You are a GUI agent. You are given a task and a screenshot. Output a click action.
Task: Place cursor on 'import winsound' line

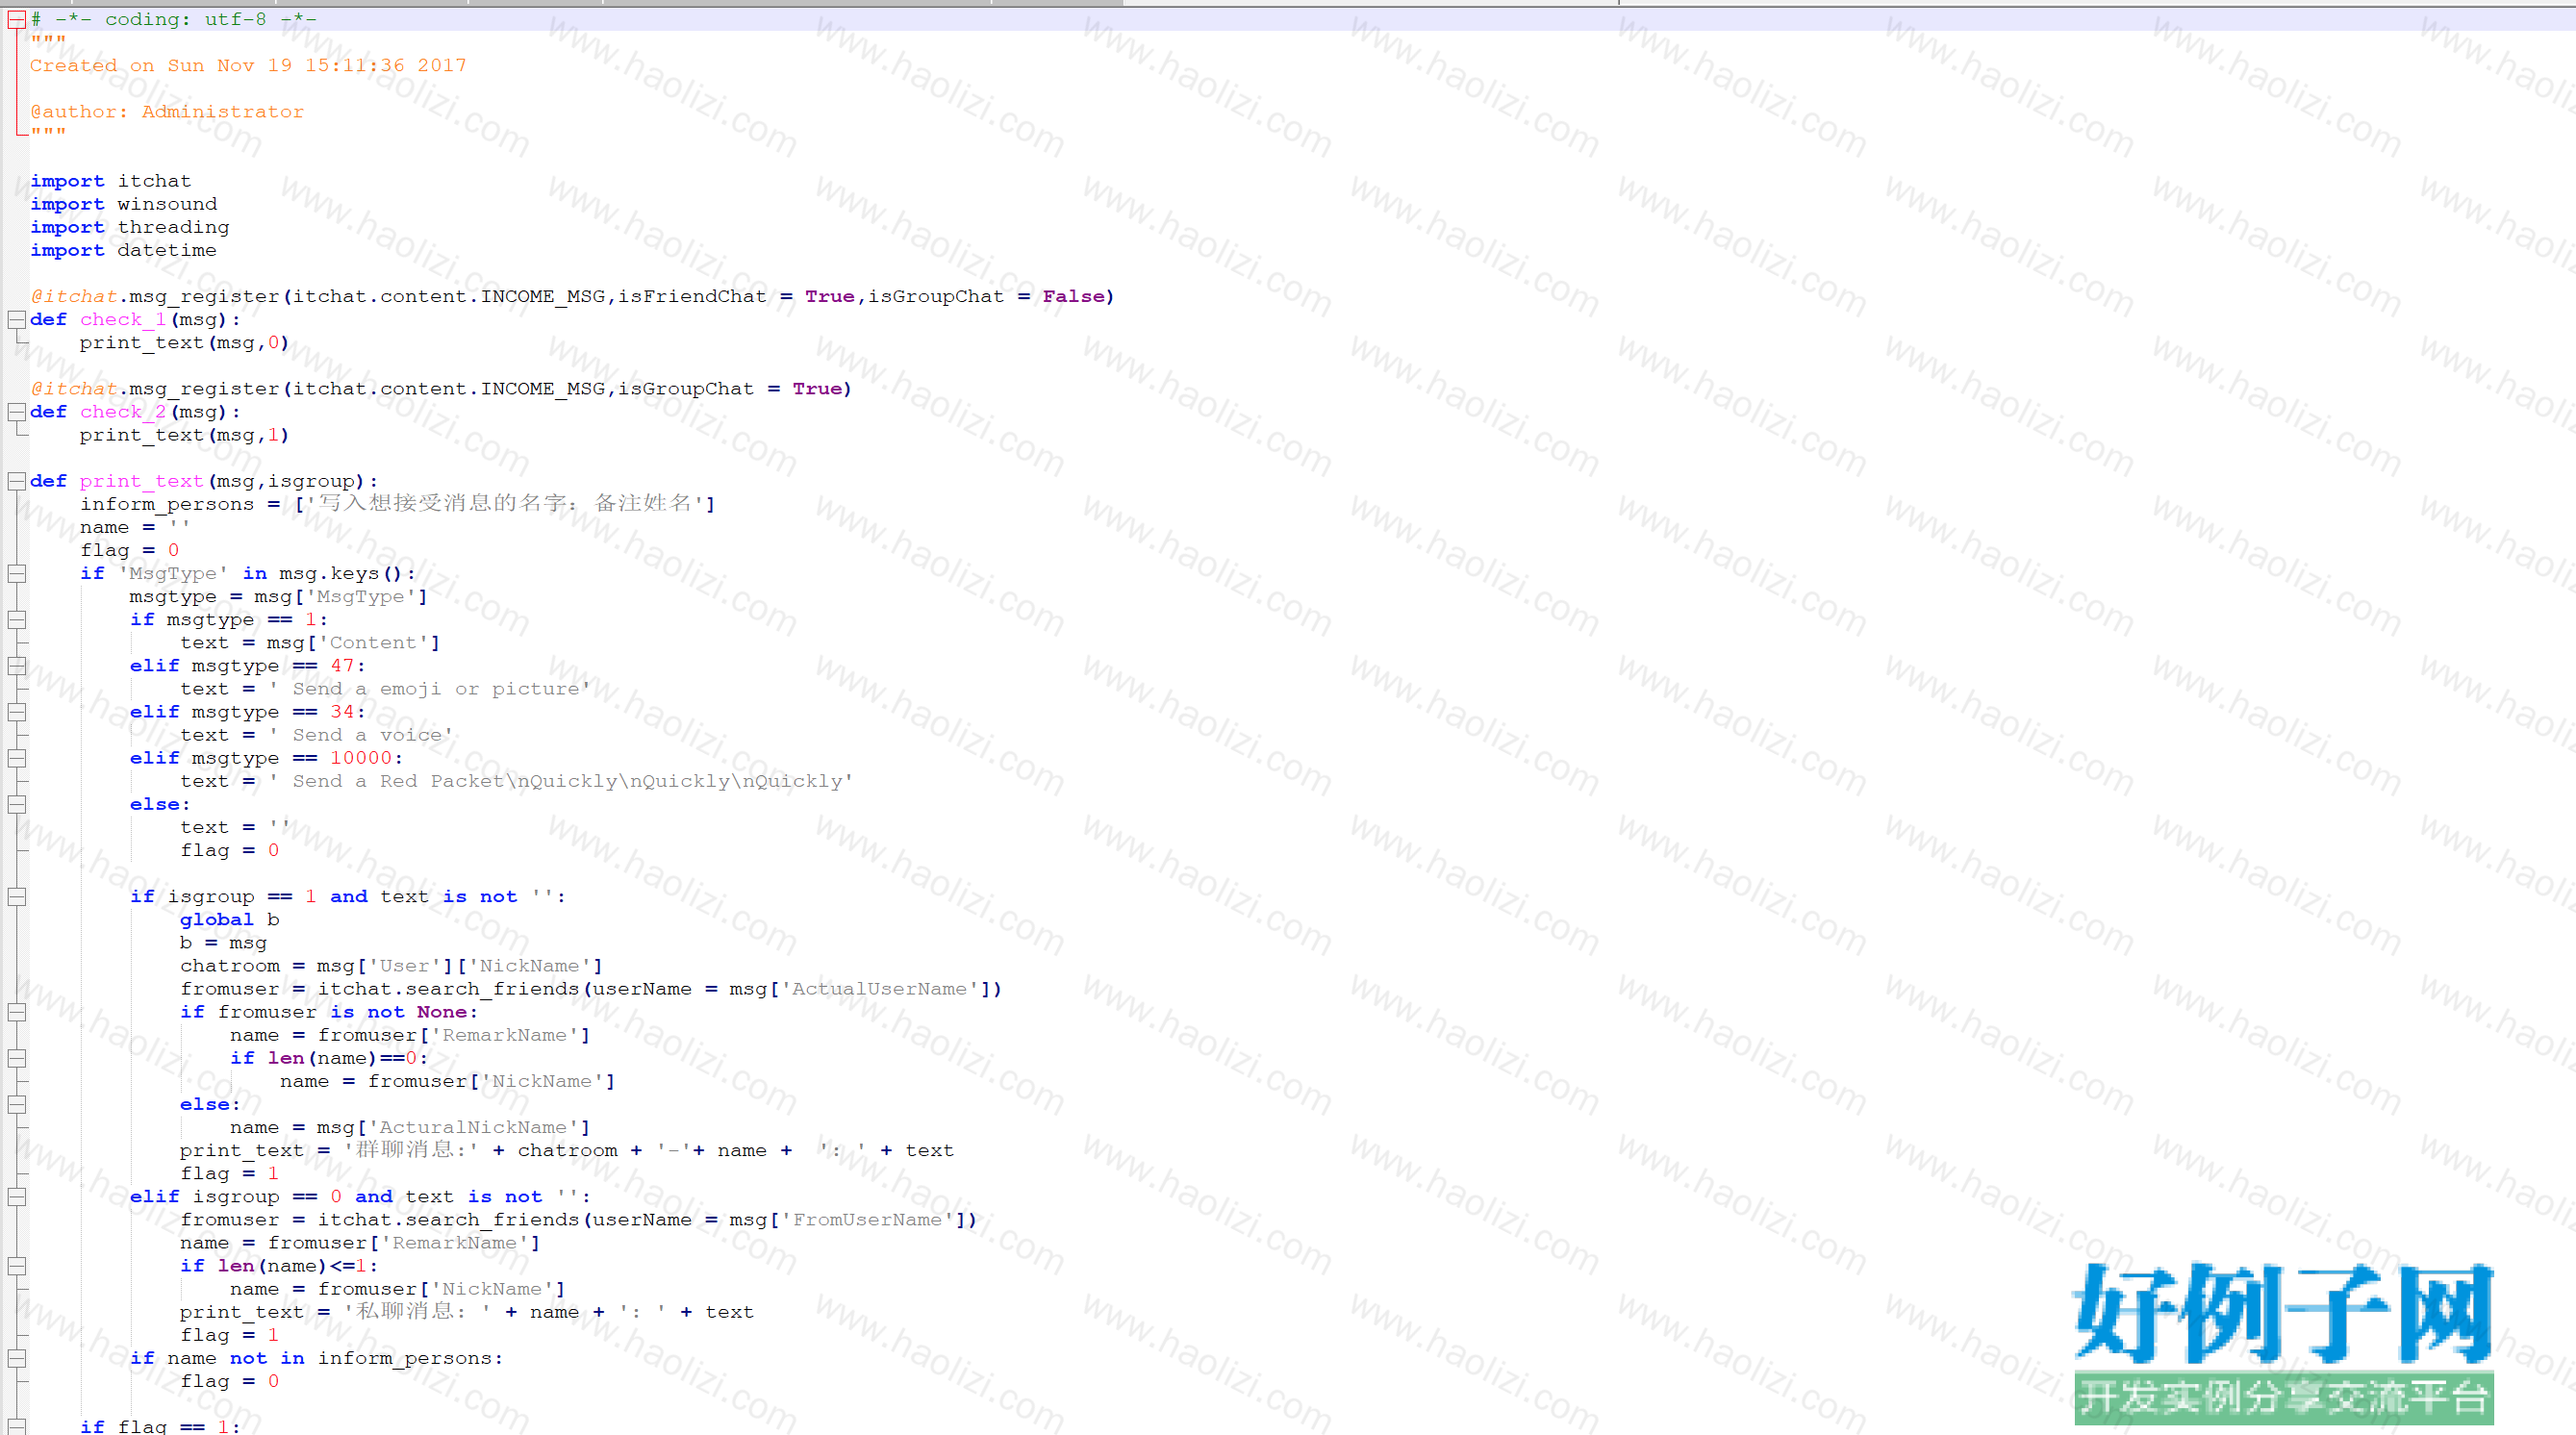[123, 204]
